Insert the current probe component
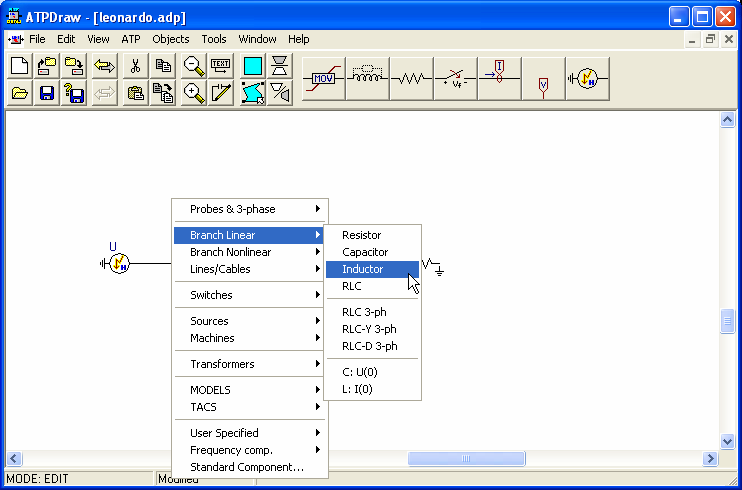 coord(499,79)
